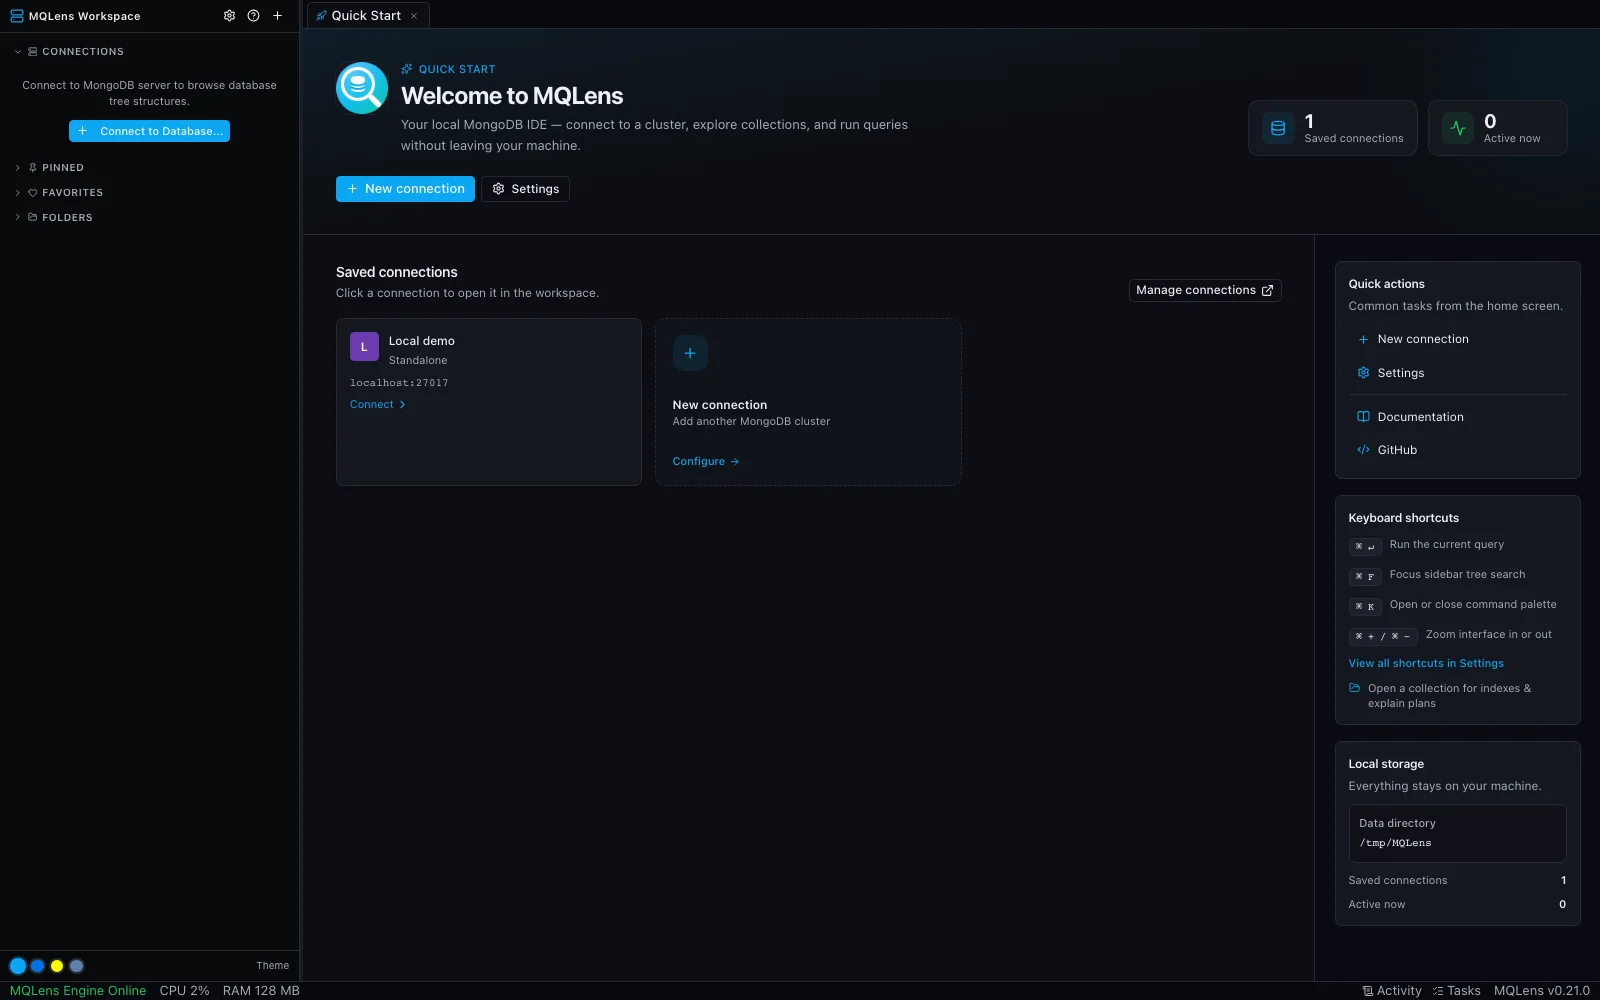Click the blue New connection button
This screenshot has height=1000, width=1600.
pos(405,189)
